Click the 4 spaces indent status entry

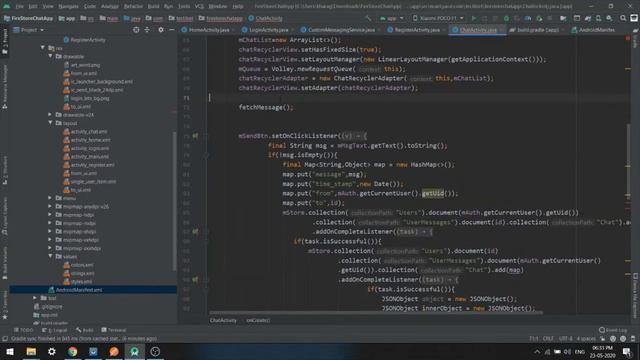click(x=586, y=339)
